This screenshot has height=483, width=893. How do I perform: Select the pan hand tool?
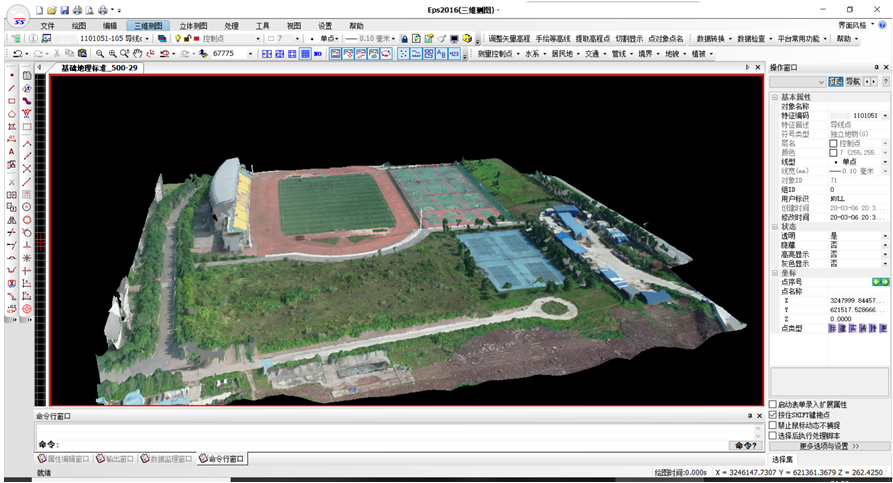pyautogui.click(x=137, y=54)
